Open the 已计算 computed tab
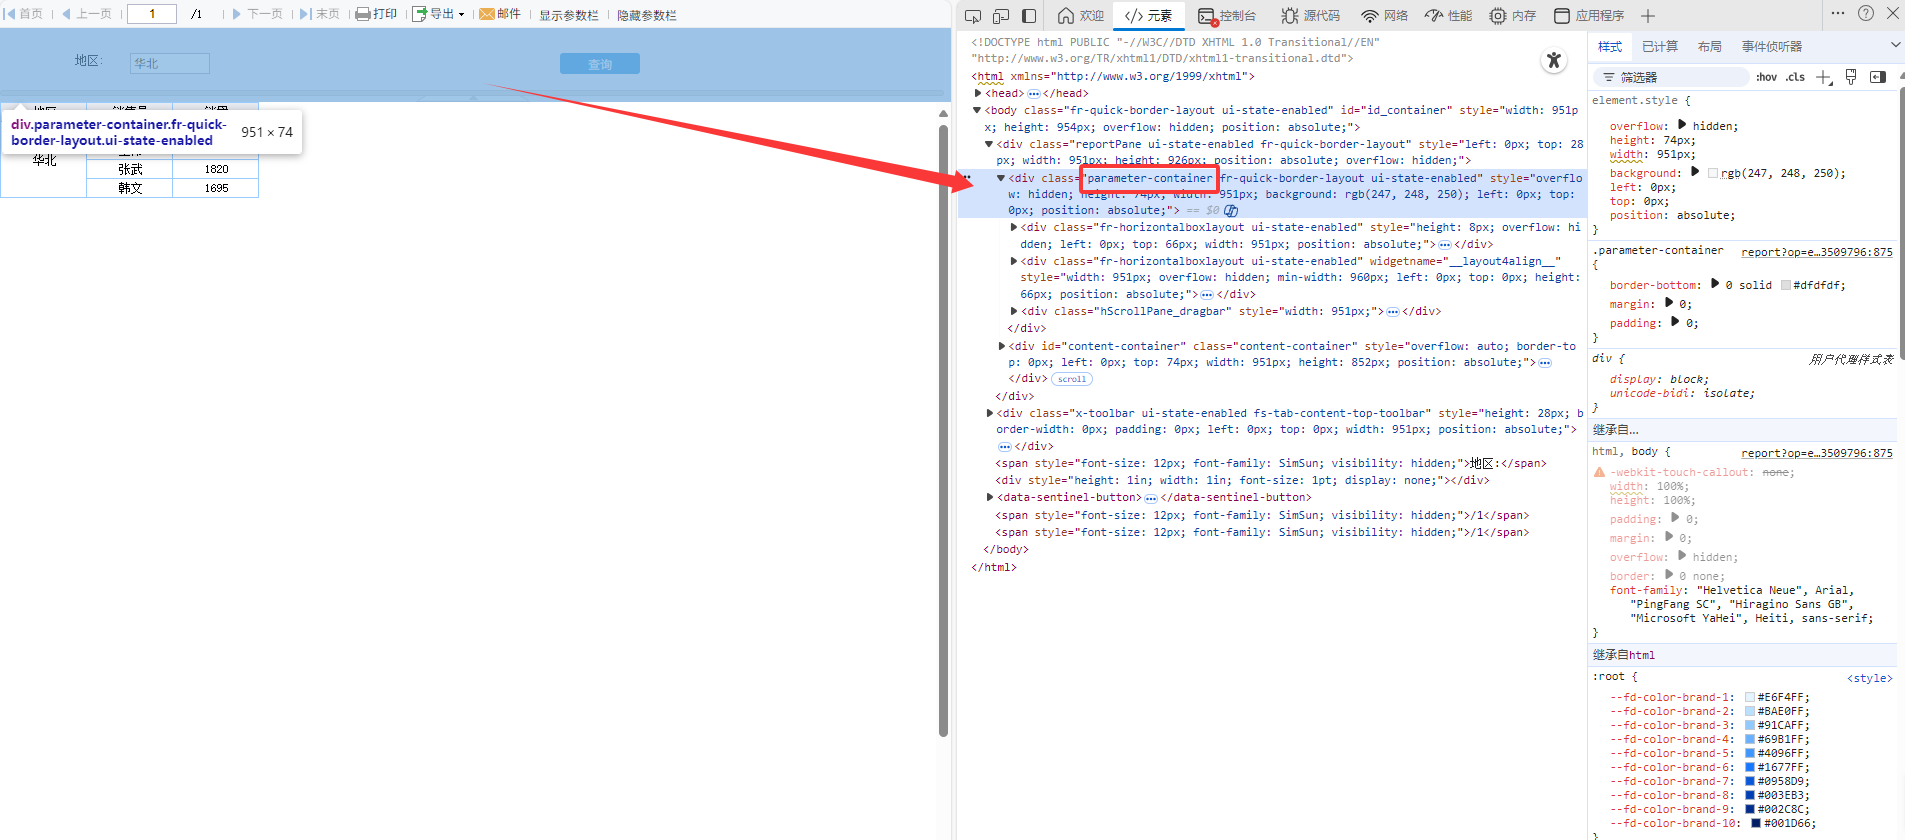The width and height of the screenshot is (1905, 840). (1660, 47)
